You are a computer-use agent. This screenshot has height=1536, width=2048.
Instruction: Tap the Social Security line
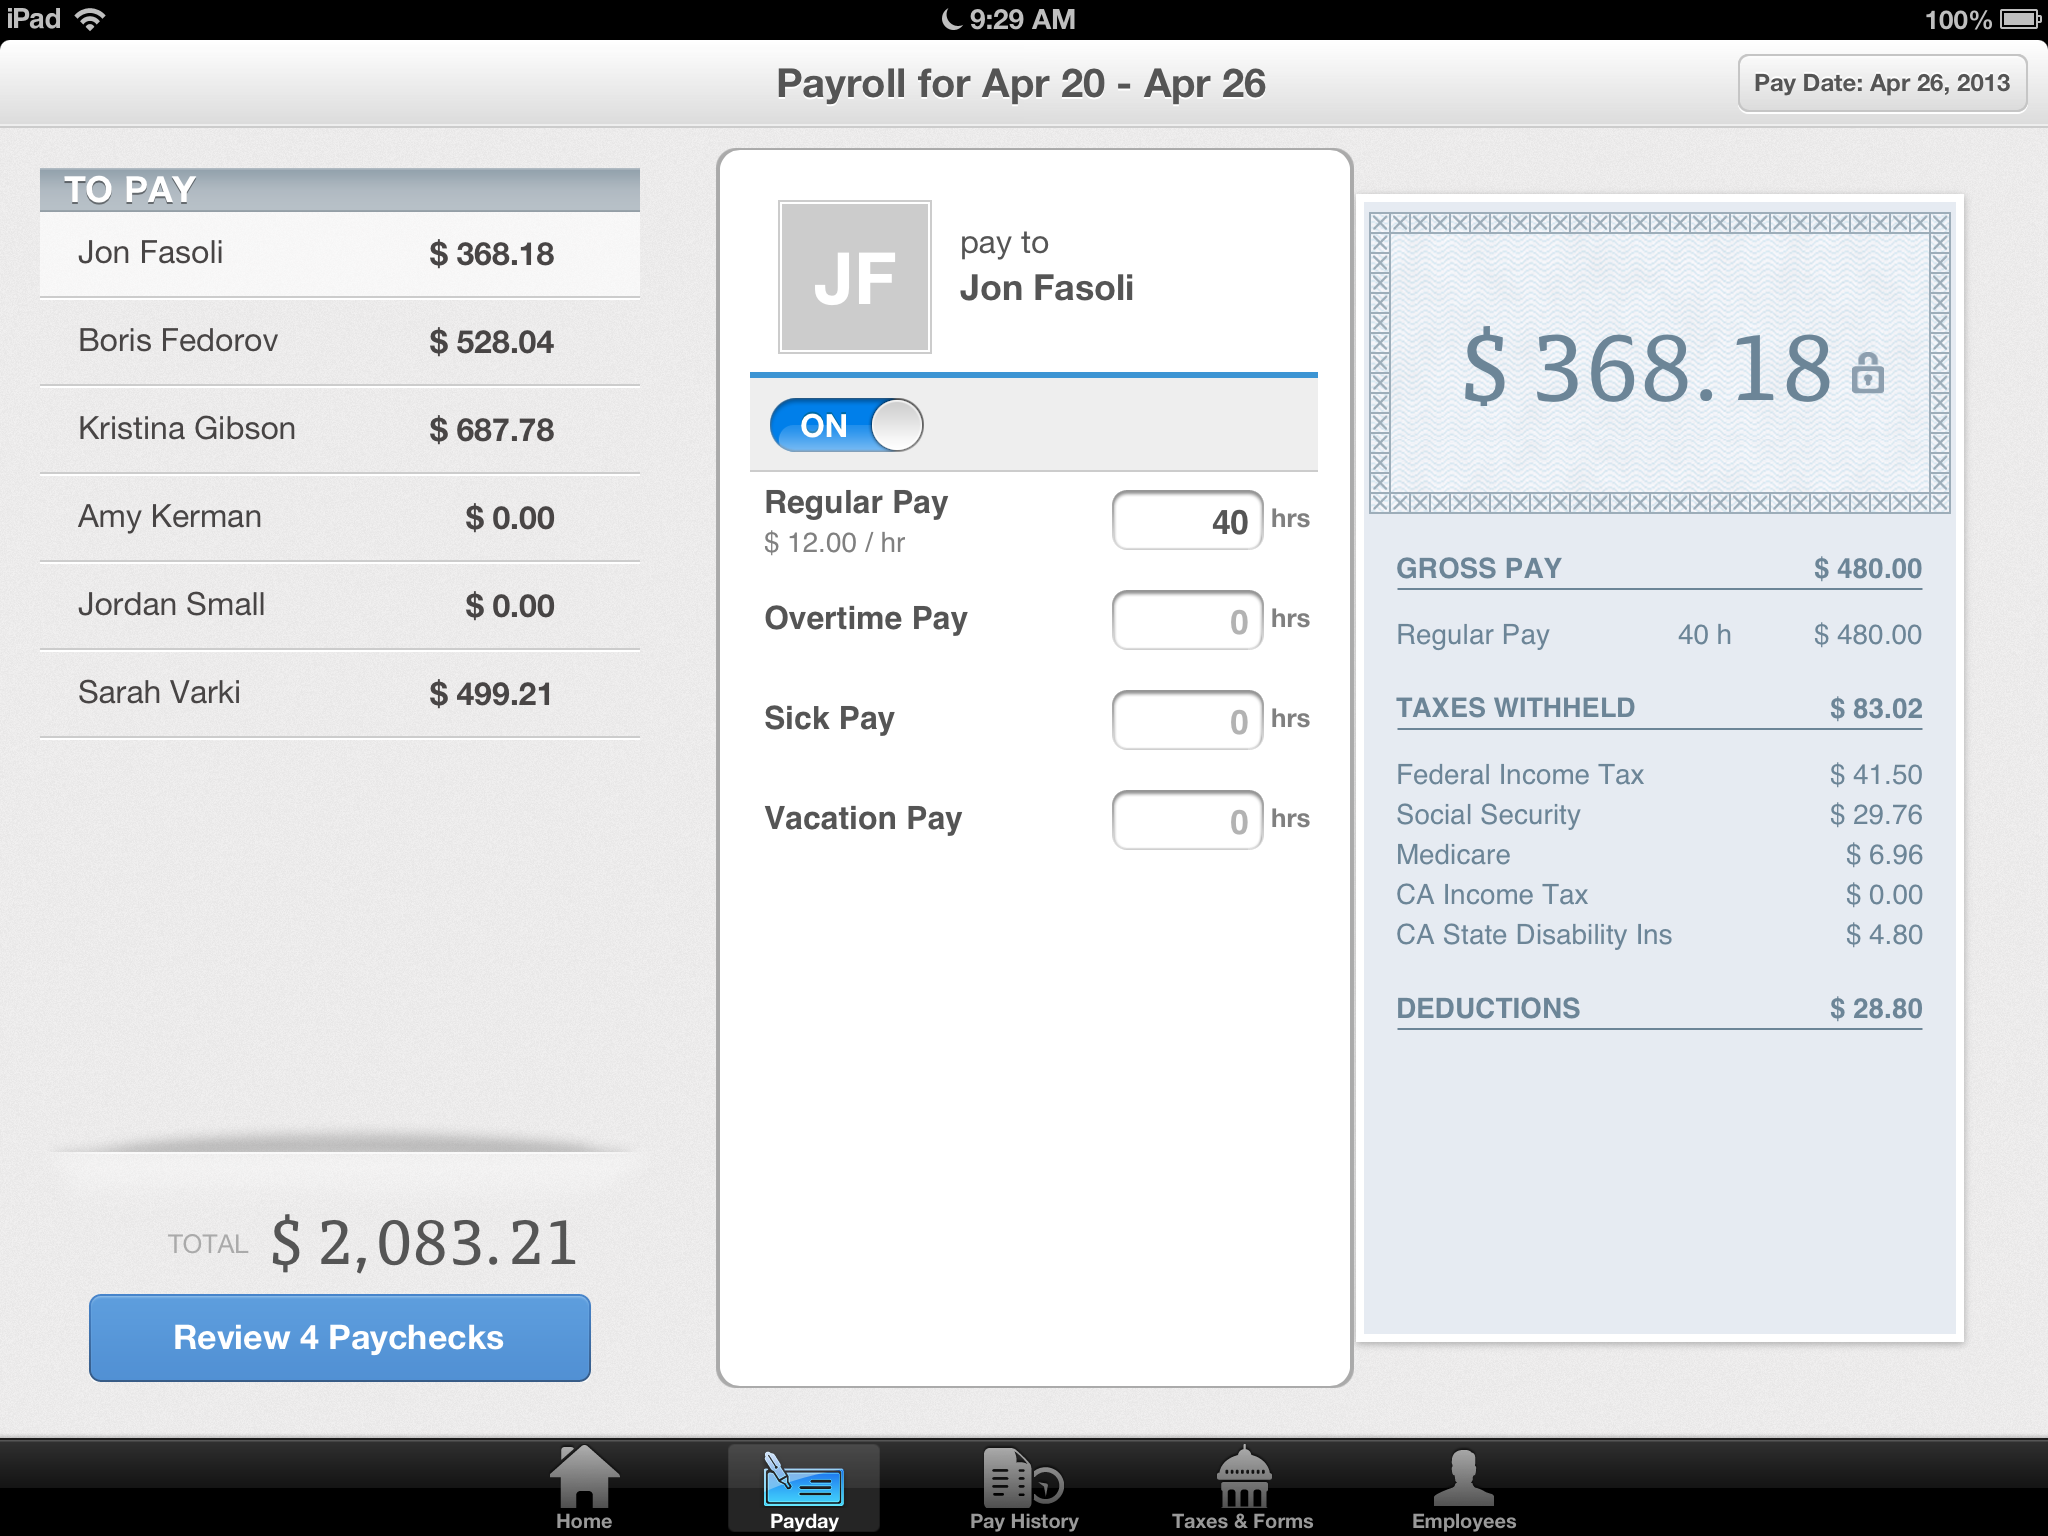1659,815
